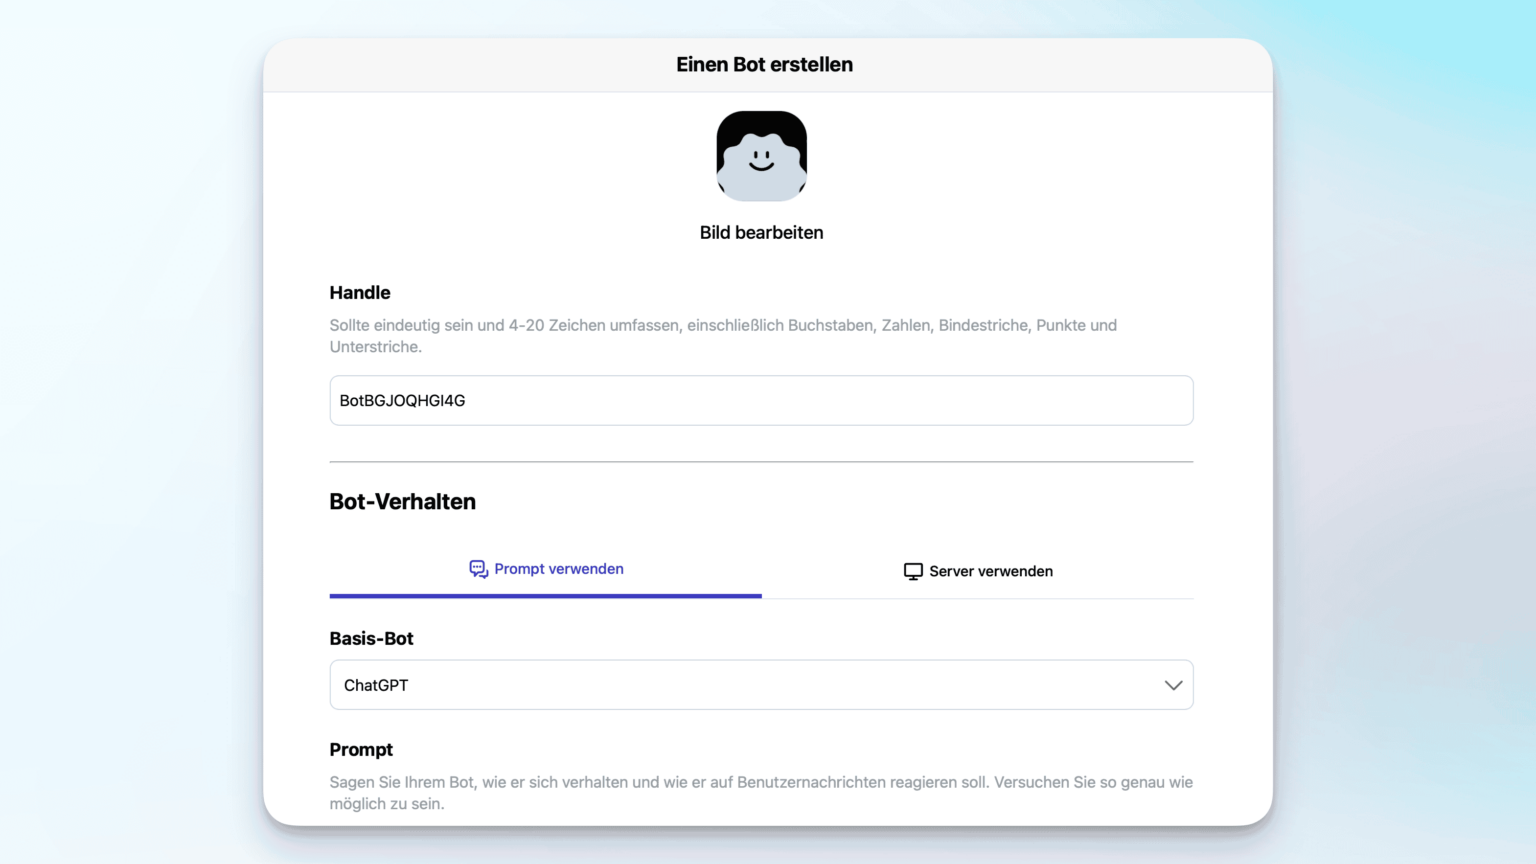Click the blue underline below Prompt verwenden
Viewport: 1536px width, 864px height.
coord(546,595)
